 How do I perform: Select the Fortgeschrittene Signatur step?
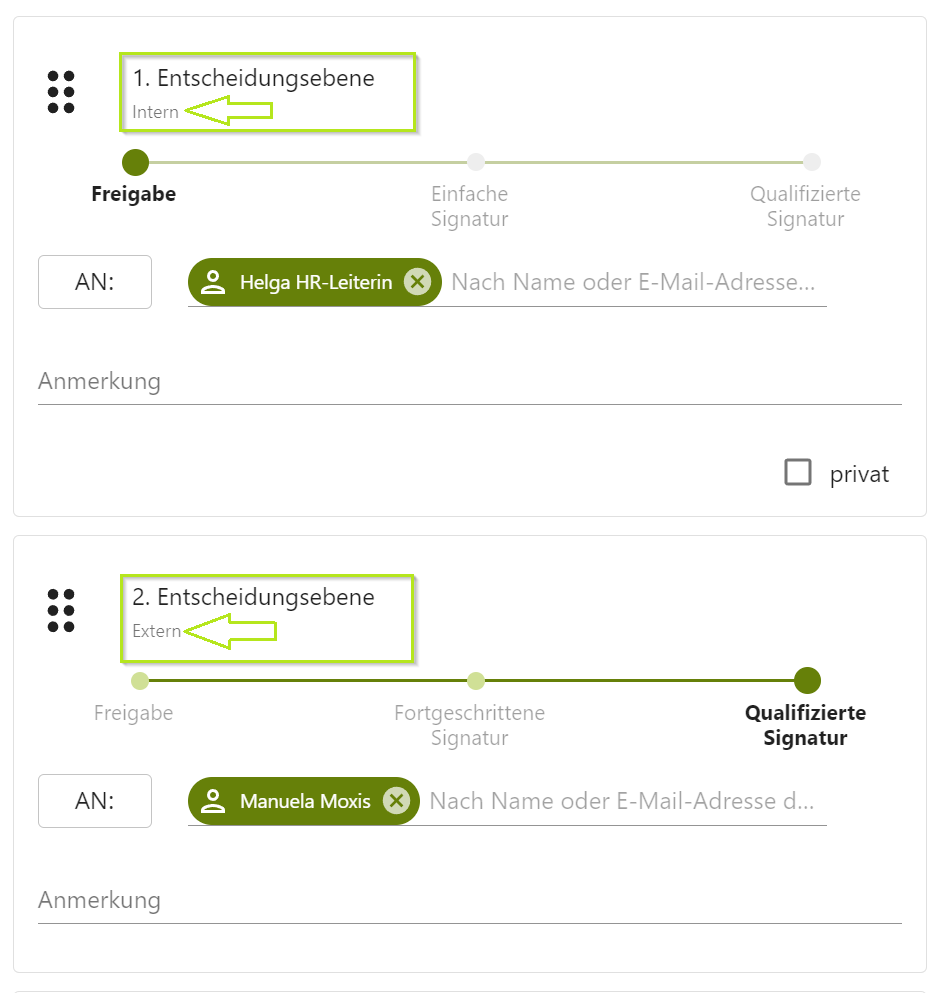(475, 681)
